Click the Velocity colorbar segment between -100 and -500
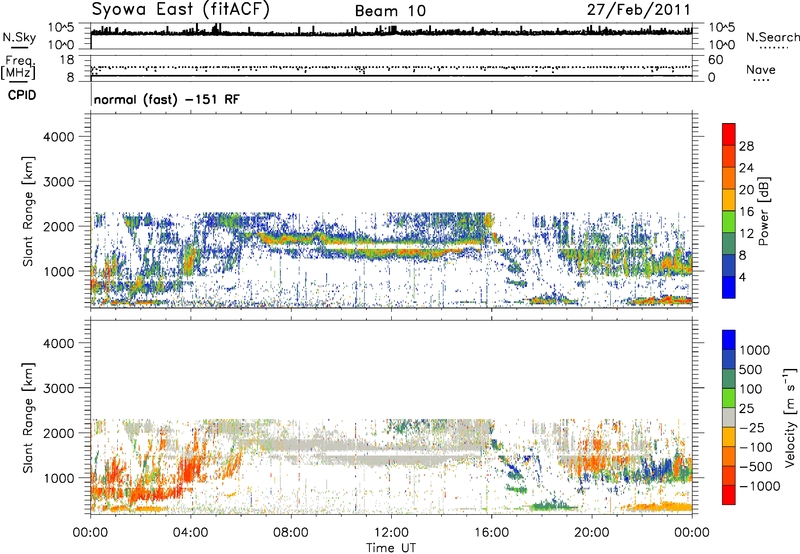 click(729, 457)
